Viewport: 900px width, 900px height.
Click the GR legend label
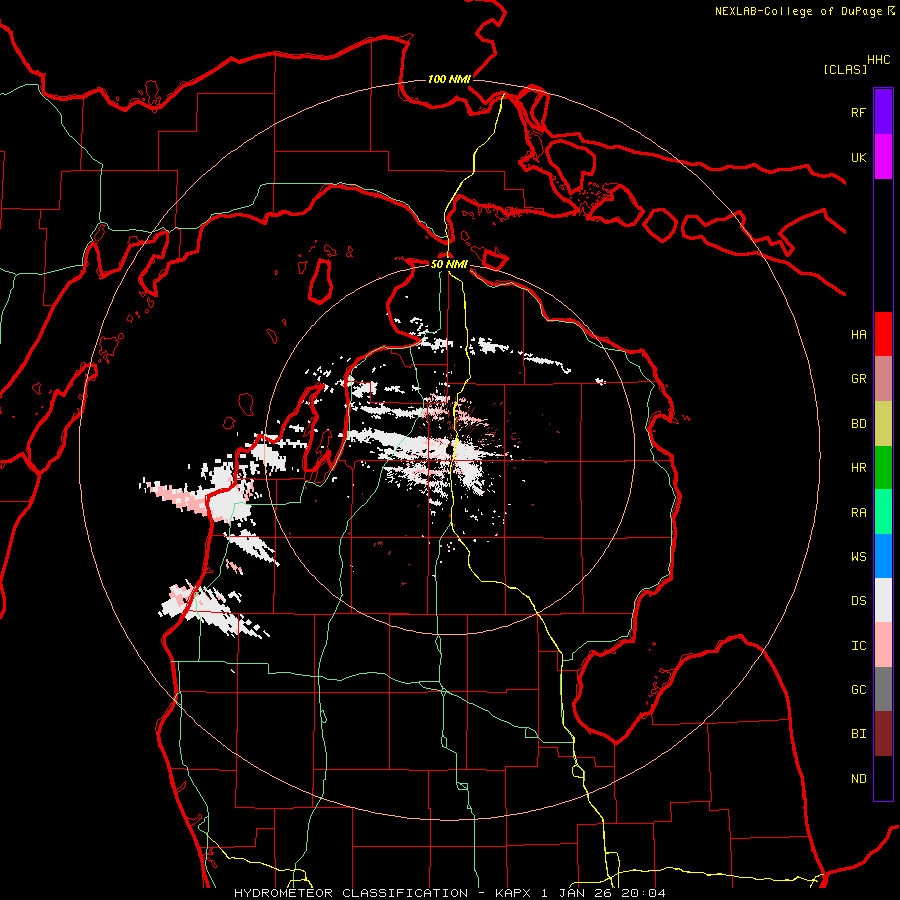point(858,379)
